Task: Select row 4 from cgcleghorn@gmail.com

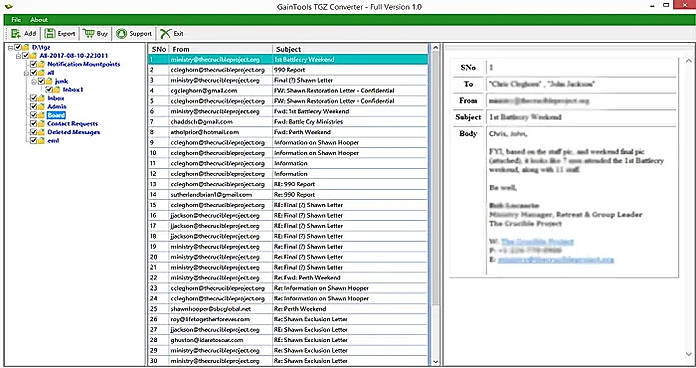Action: 288,91
